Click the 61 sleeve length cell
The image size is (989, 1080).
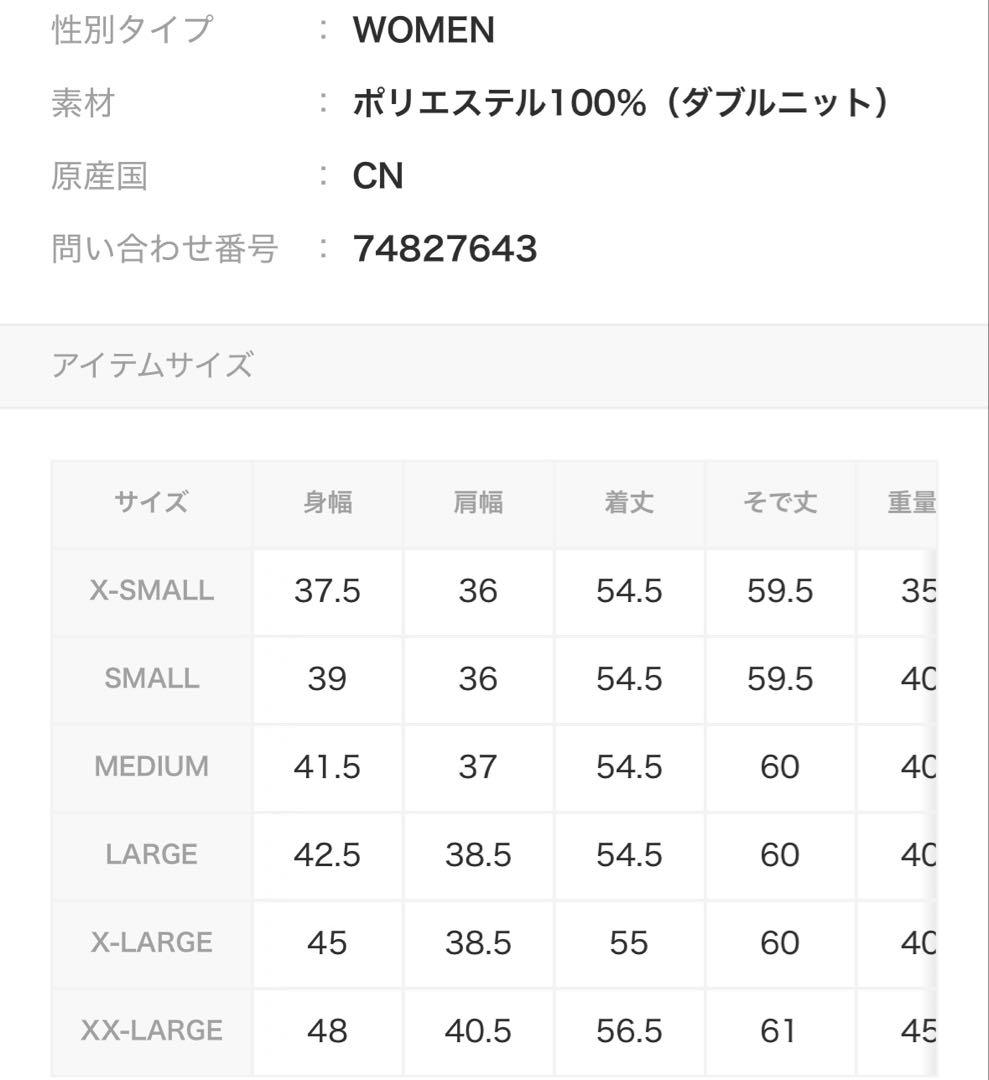pyautogui.click(x=780, y=1032)
